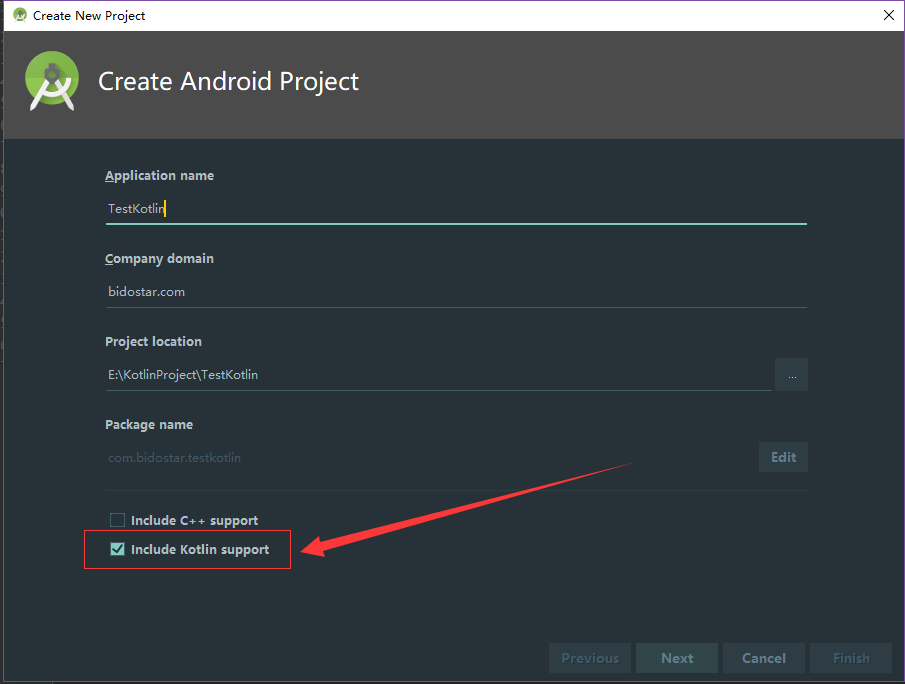
Task: Click the disabled Finish button
Action: tap(851, 658)
